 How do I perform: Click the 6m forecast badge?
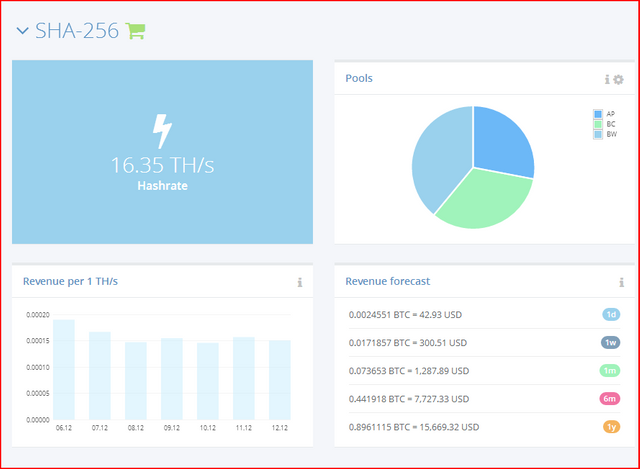610,399
